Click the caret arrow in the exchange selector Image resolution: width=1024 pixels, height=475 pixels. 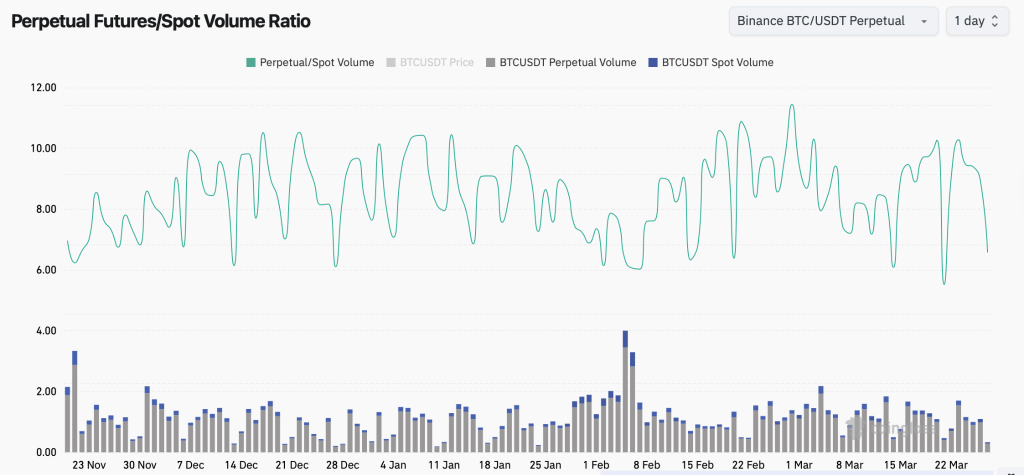click(x=923, y=21)
